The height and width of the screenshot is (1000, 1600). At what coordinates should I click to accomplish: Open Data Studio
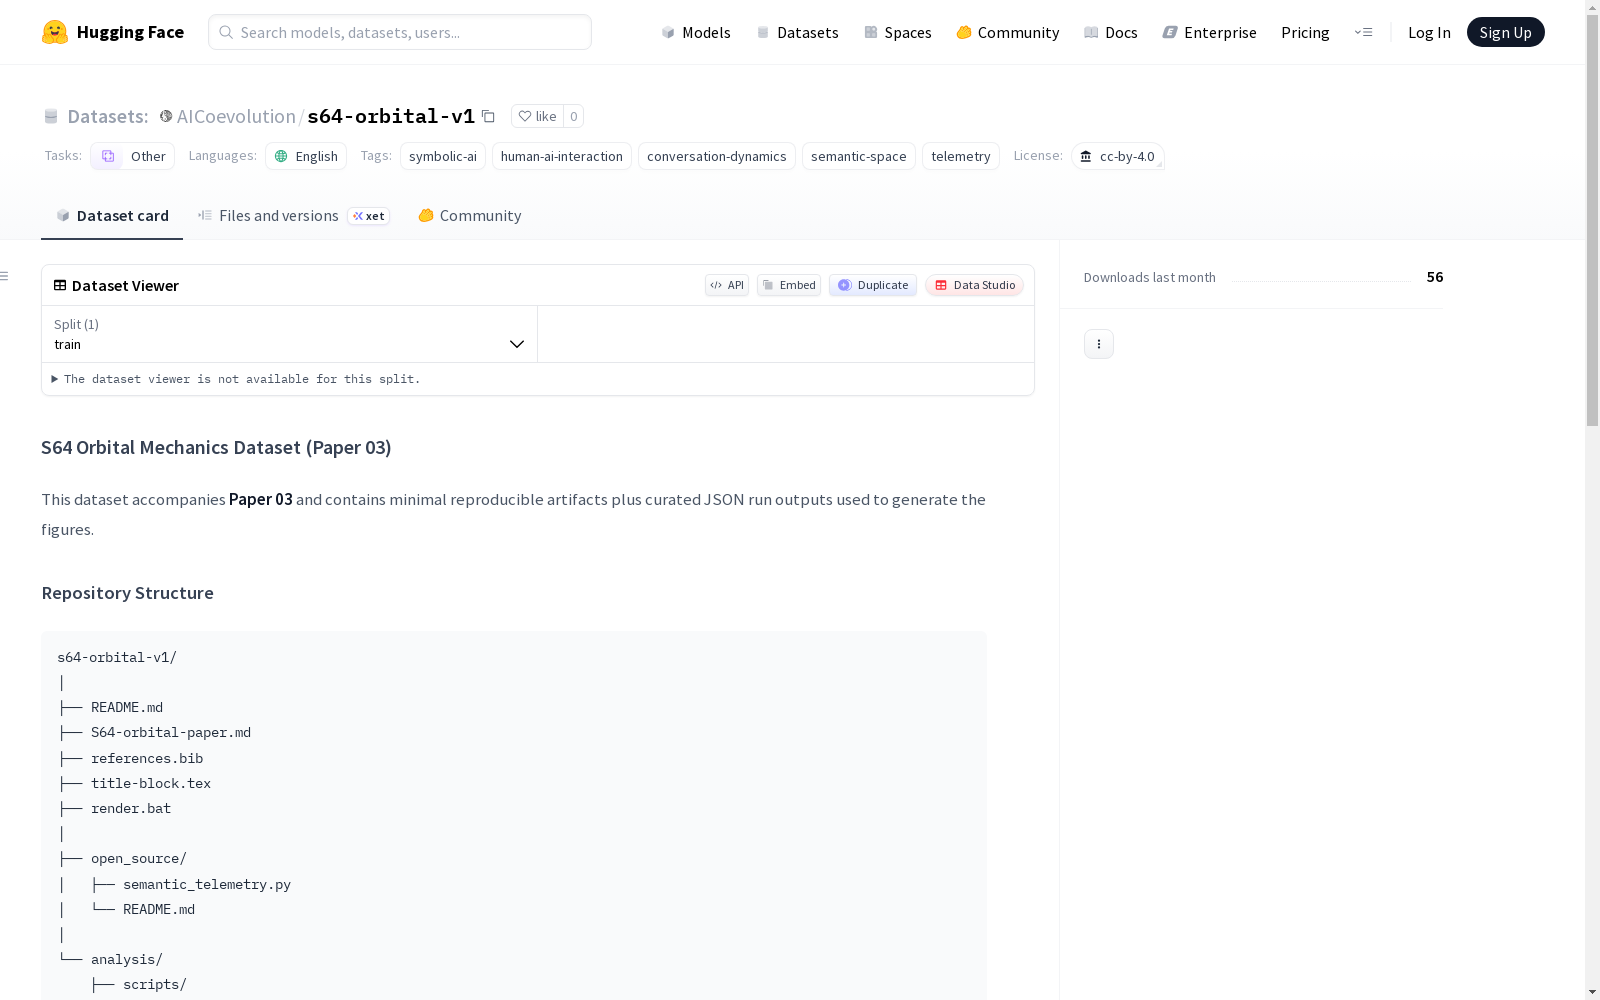coord(974,285)
